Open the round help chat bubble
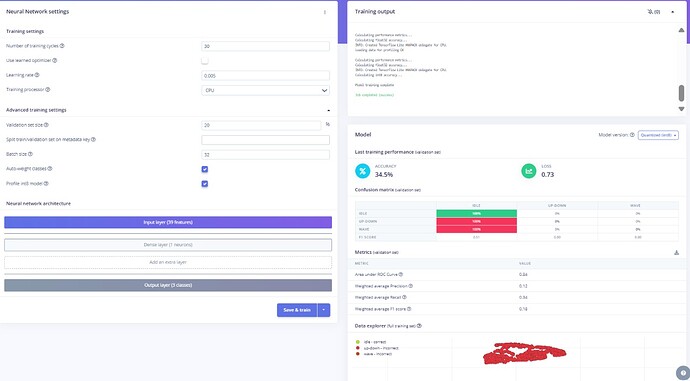The height and width of the screenshot is (381, 690). click(x=683, y=373)
